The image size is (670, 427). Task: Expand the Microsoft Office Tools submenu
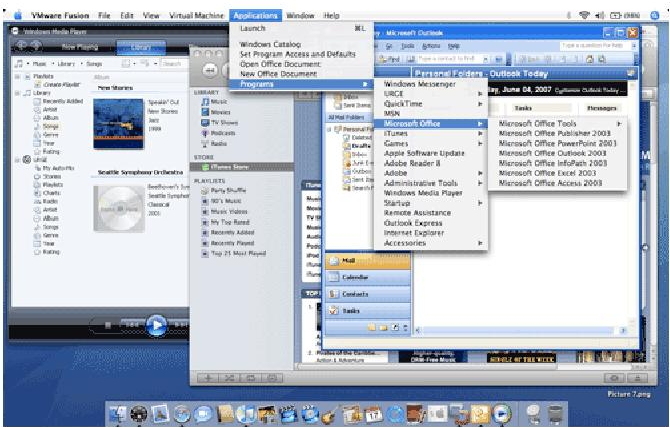coord(558,124)
